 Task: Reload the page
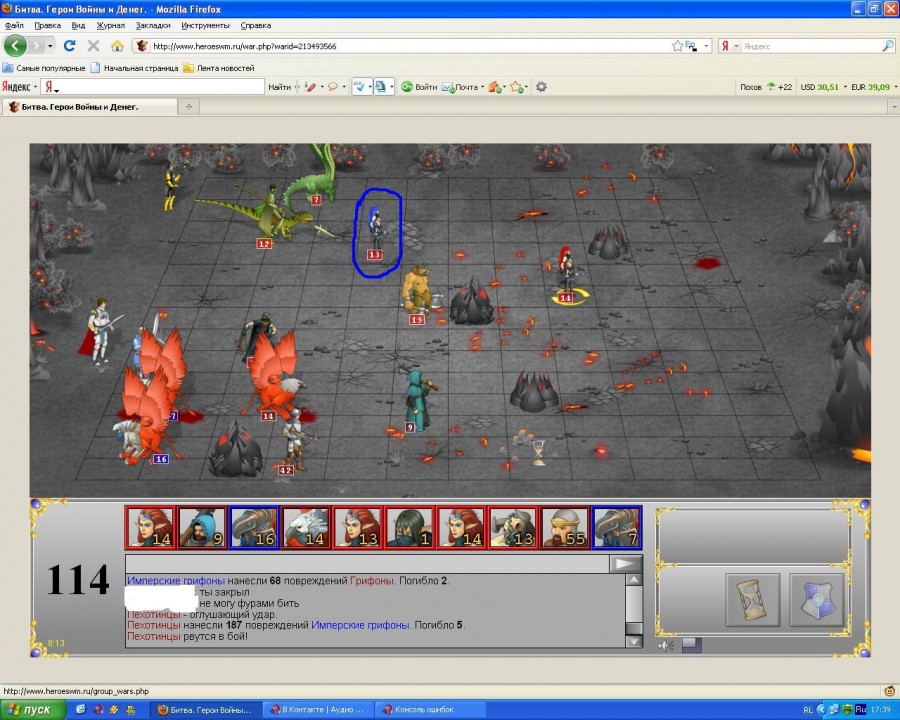pos(70,46)
